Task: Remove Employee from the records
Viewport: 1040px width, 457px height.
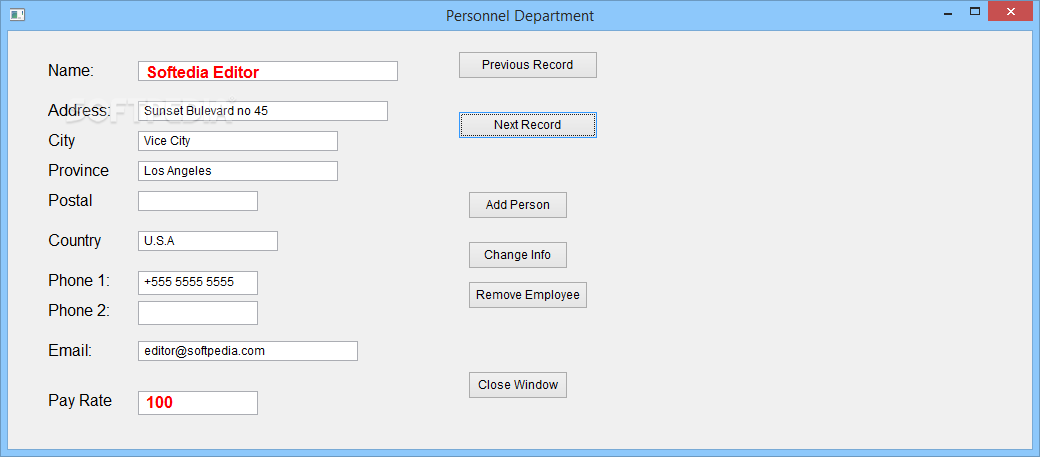Action: coord(527,295)
